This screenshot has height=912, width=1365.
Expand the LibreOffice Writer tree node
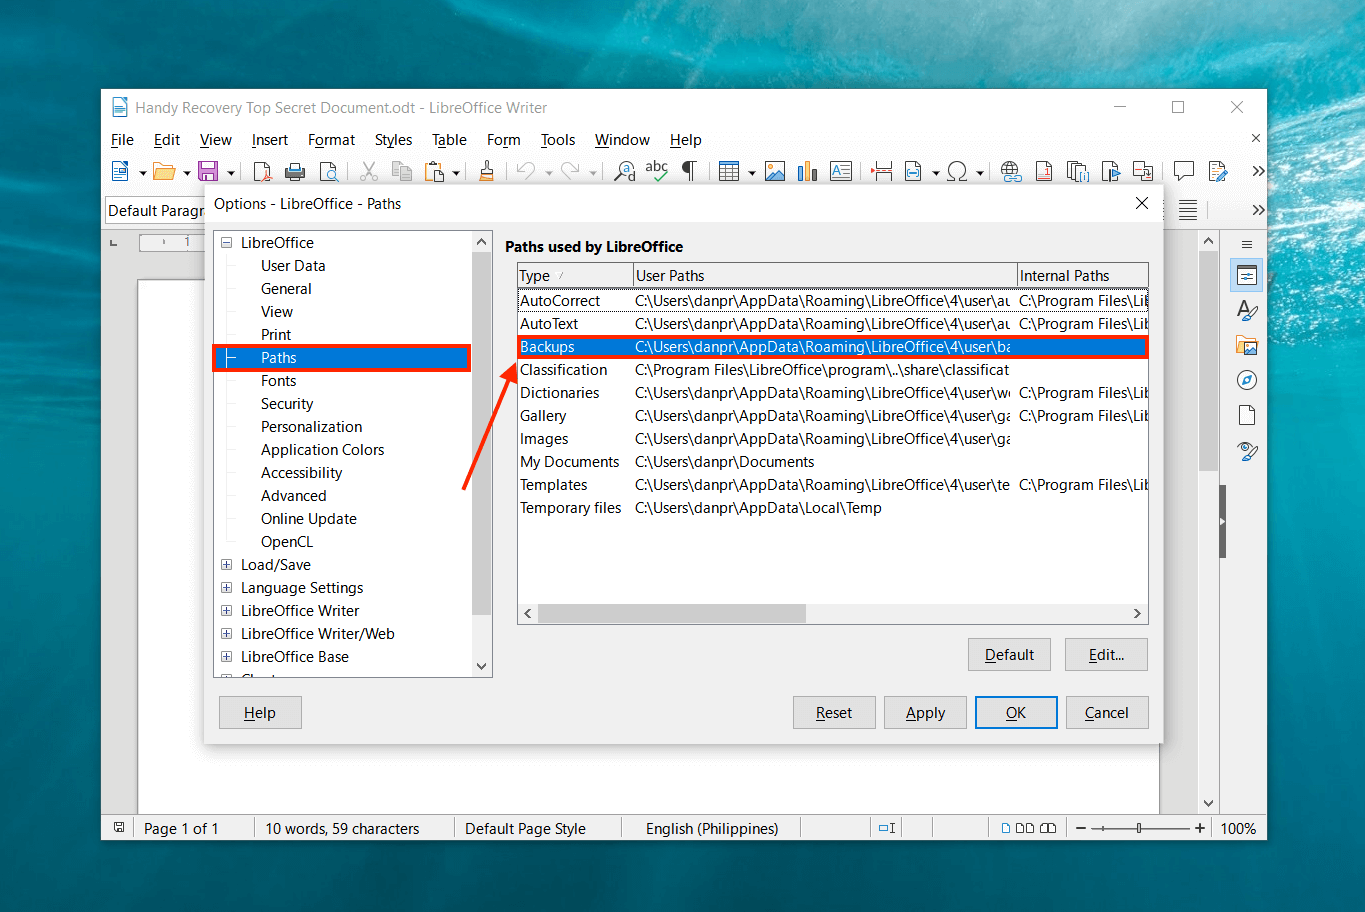click(x=227, y=611)
